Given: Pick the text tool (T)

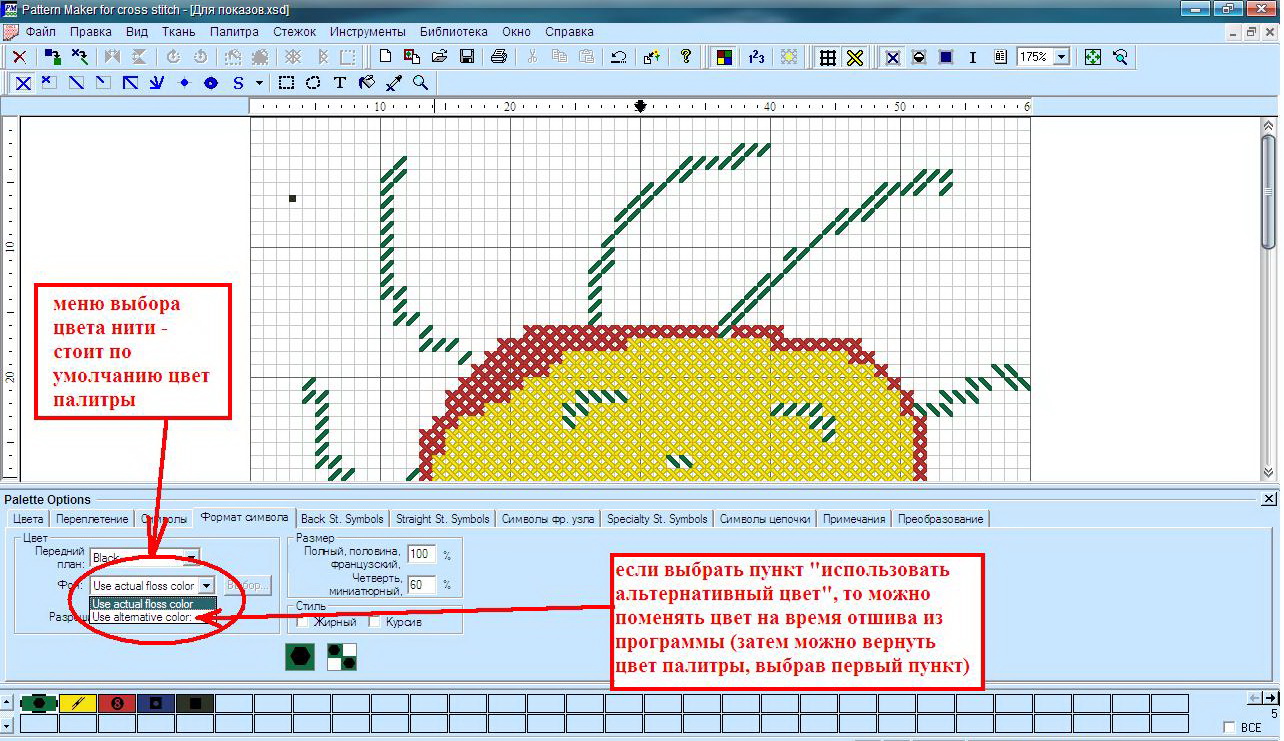Looking at the screenshot, I should [x=340, y=83].
